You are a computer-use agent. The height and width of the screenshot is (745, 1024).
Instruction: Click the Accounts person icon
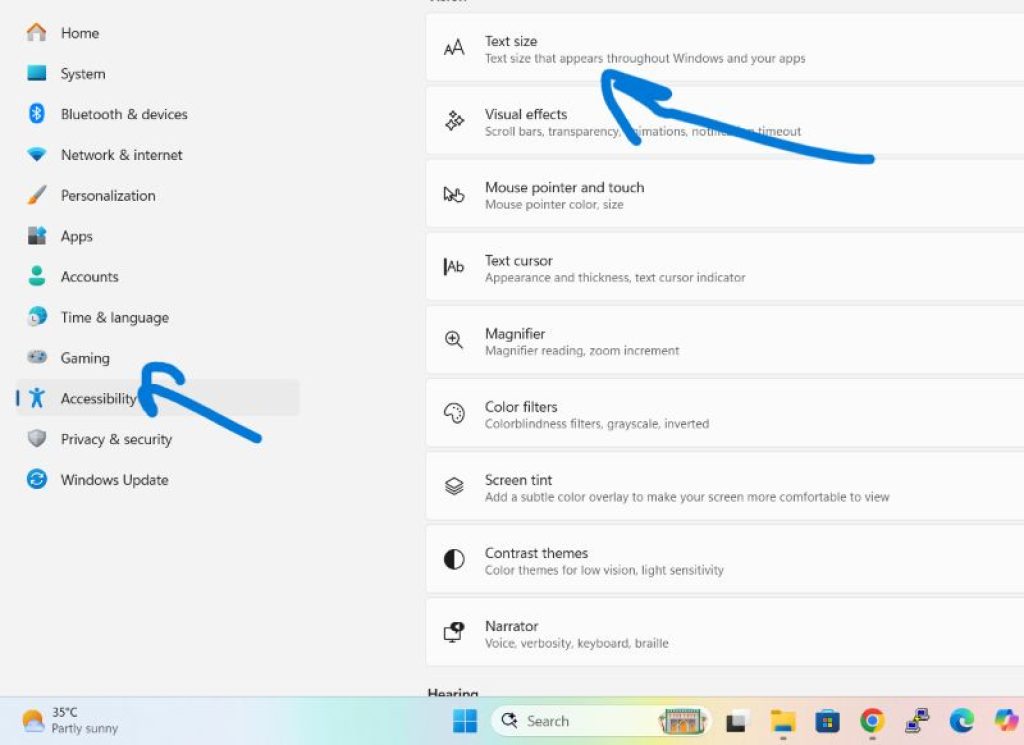click(x=37, y=276)
